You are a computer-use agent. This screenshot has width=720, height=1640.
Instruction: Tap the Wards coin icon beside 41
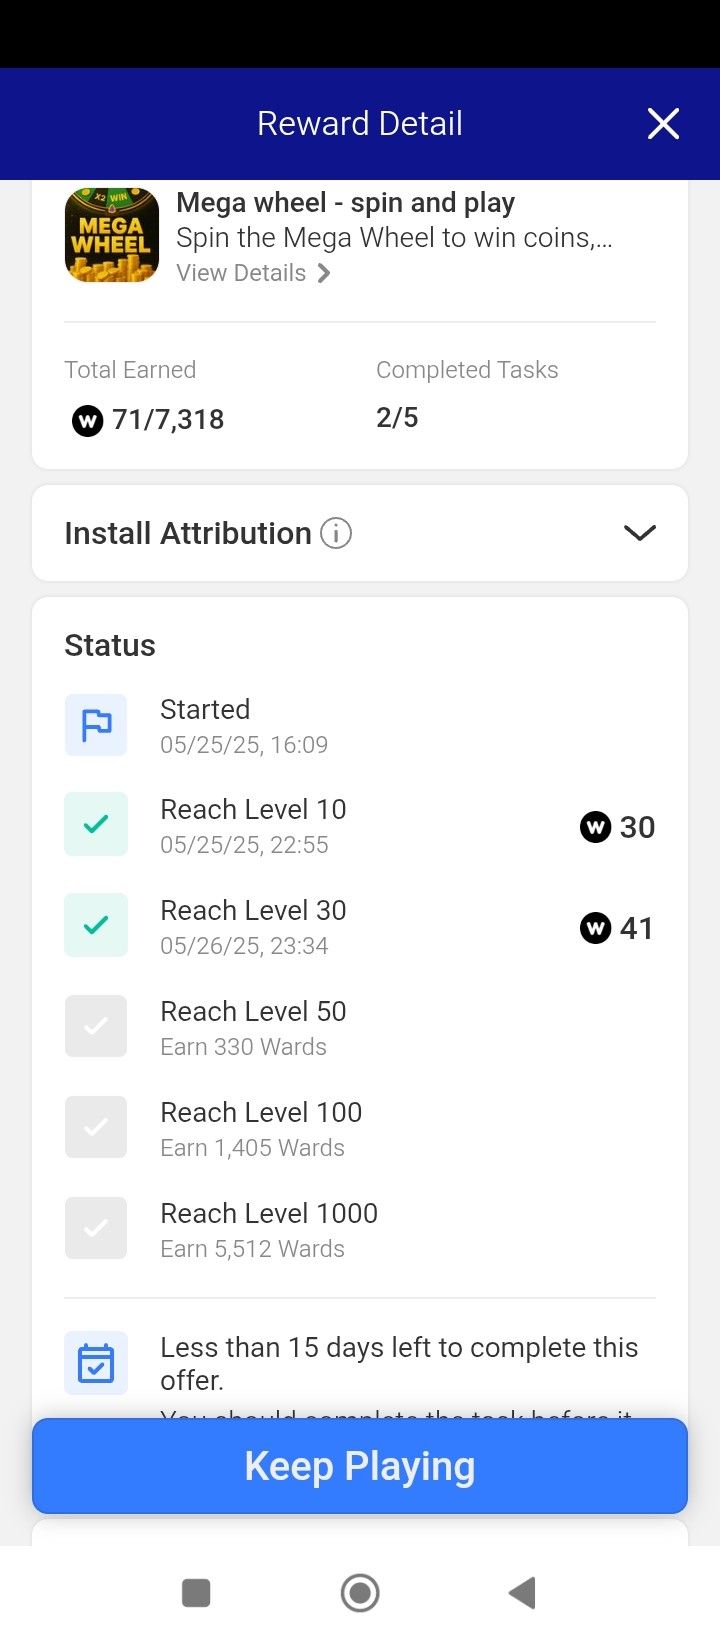(596, 928)
